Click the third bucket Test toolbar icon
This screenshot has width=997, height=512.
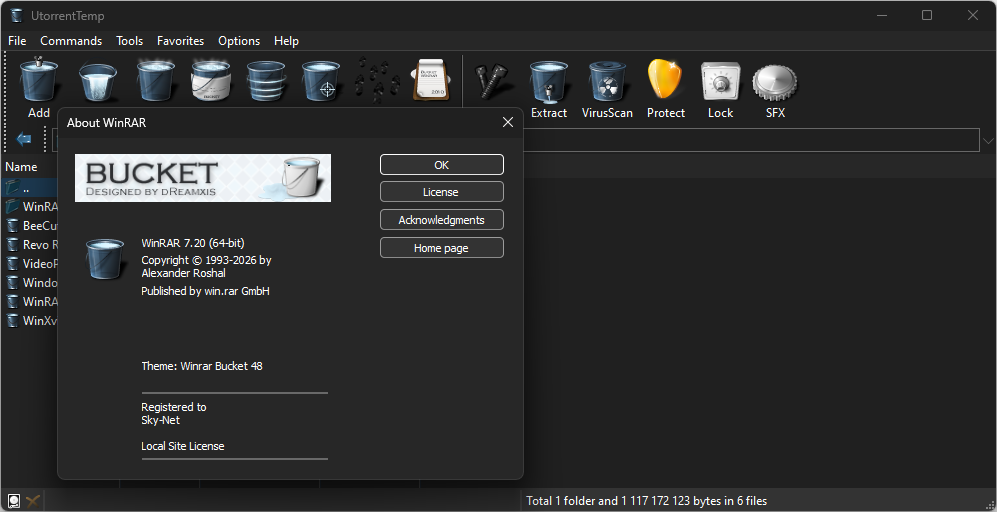[156, 80]
